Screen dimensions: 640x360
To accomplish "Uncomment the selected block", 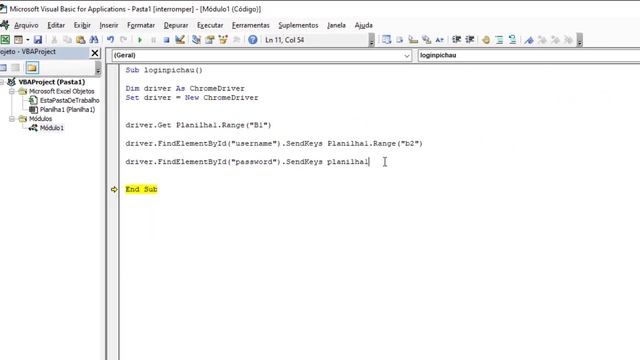I will [512, 40].
